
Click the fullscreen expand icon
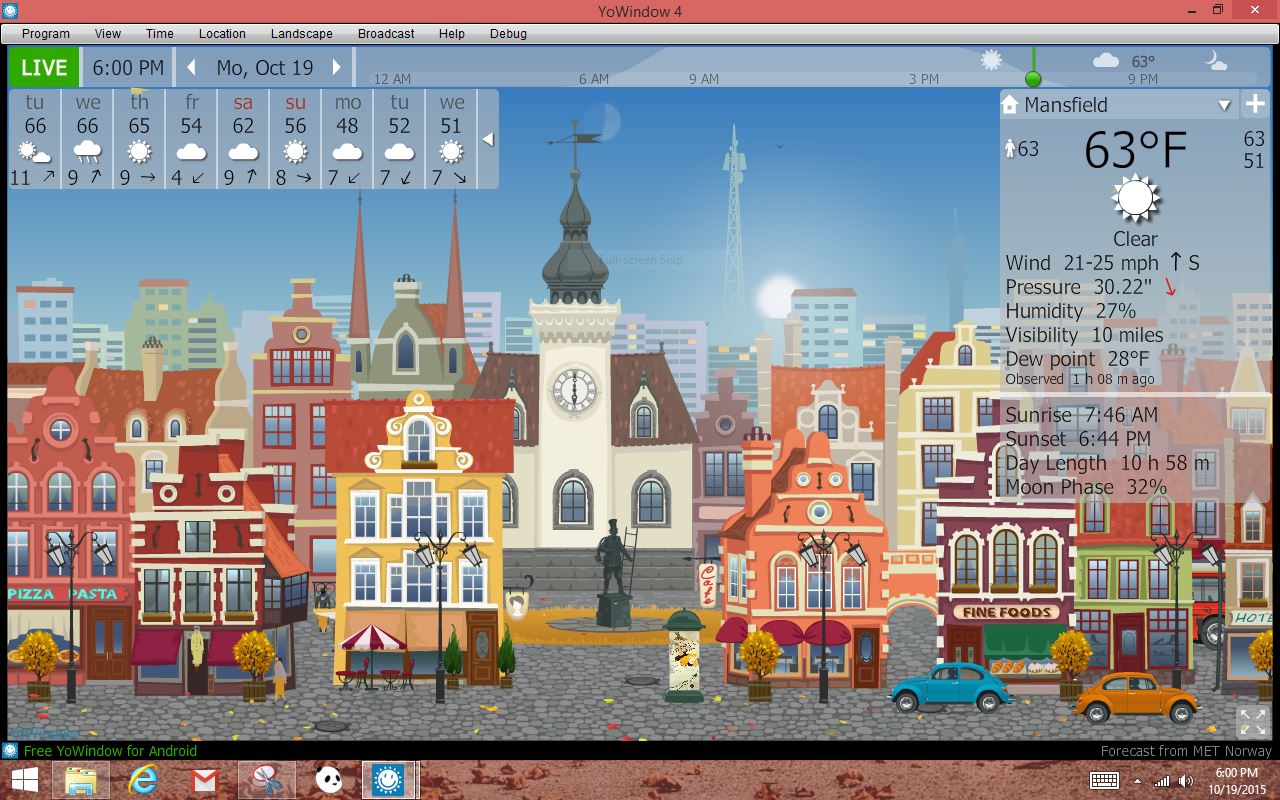coord(1252,721)
